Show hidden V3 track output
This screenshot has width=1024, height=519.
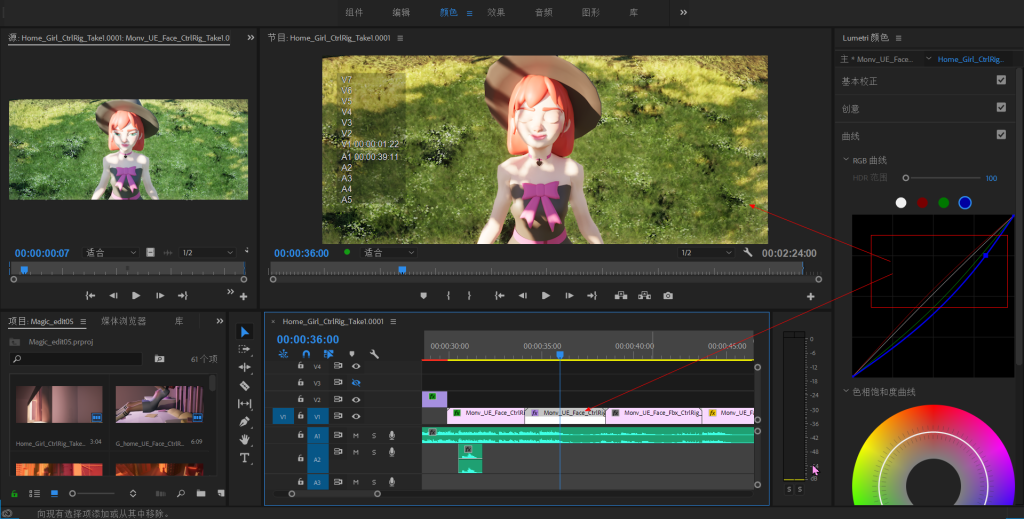[x=356, y=383]
